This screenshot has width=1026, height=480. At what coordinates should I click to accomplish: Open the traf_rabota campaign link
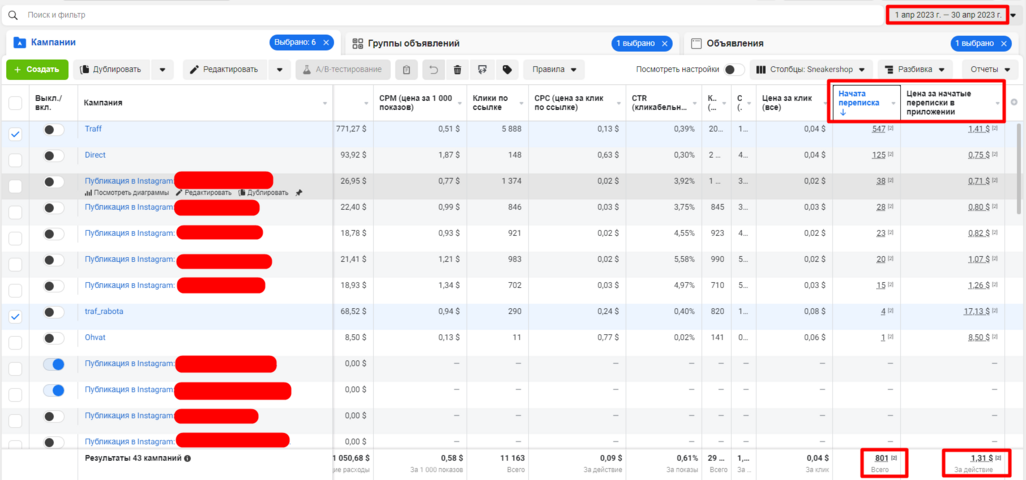pos(104,312)
